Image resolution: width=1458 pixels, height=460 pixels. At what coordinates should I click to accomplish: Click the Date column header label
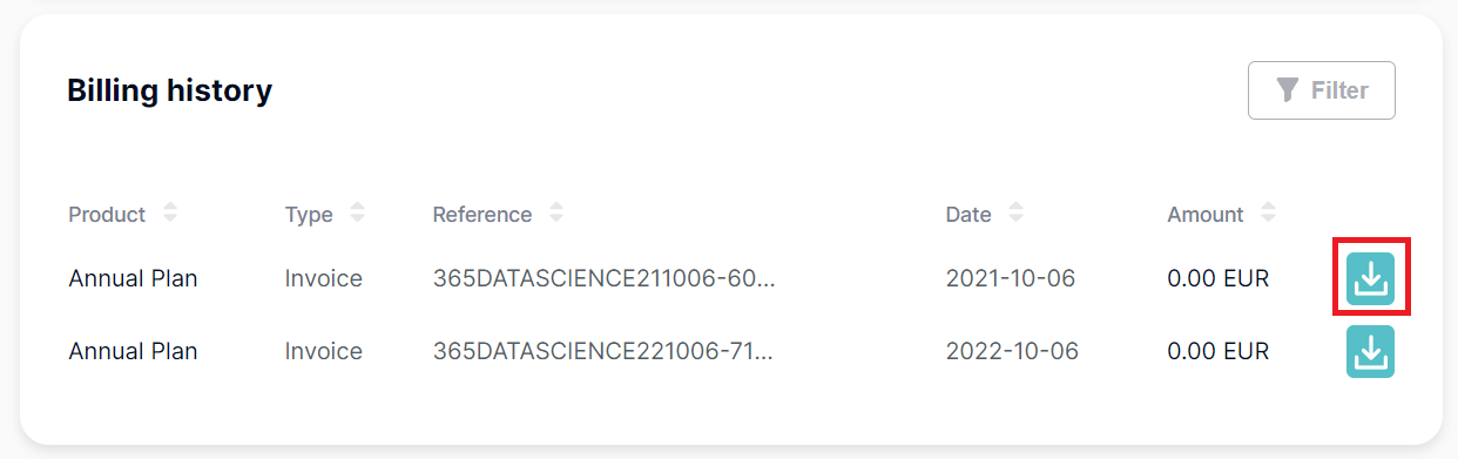click(968, 214)
